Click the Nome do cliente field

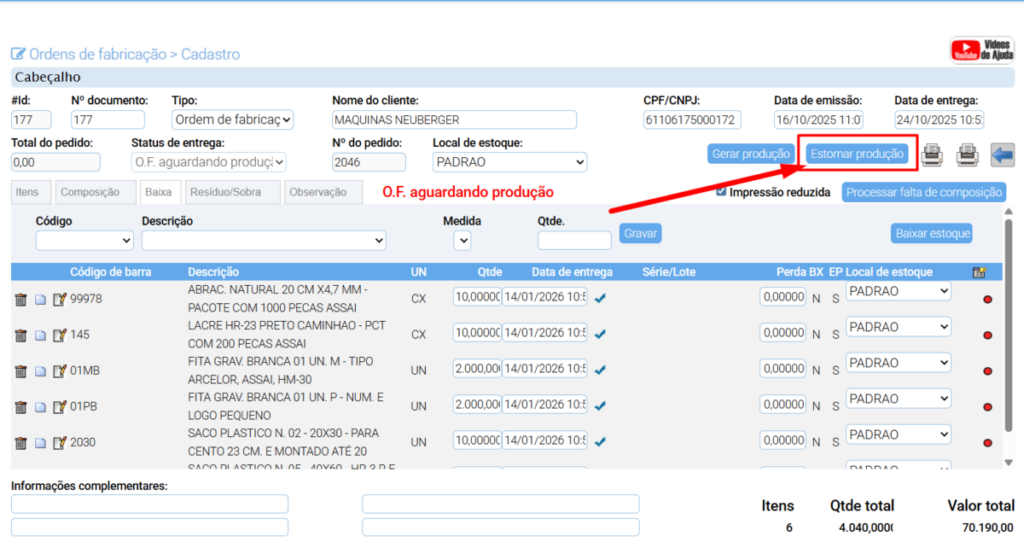tap(454, 120)
